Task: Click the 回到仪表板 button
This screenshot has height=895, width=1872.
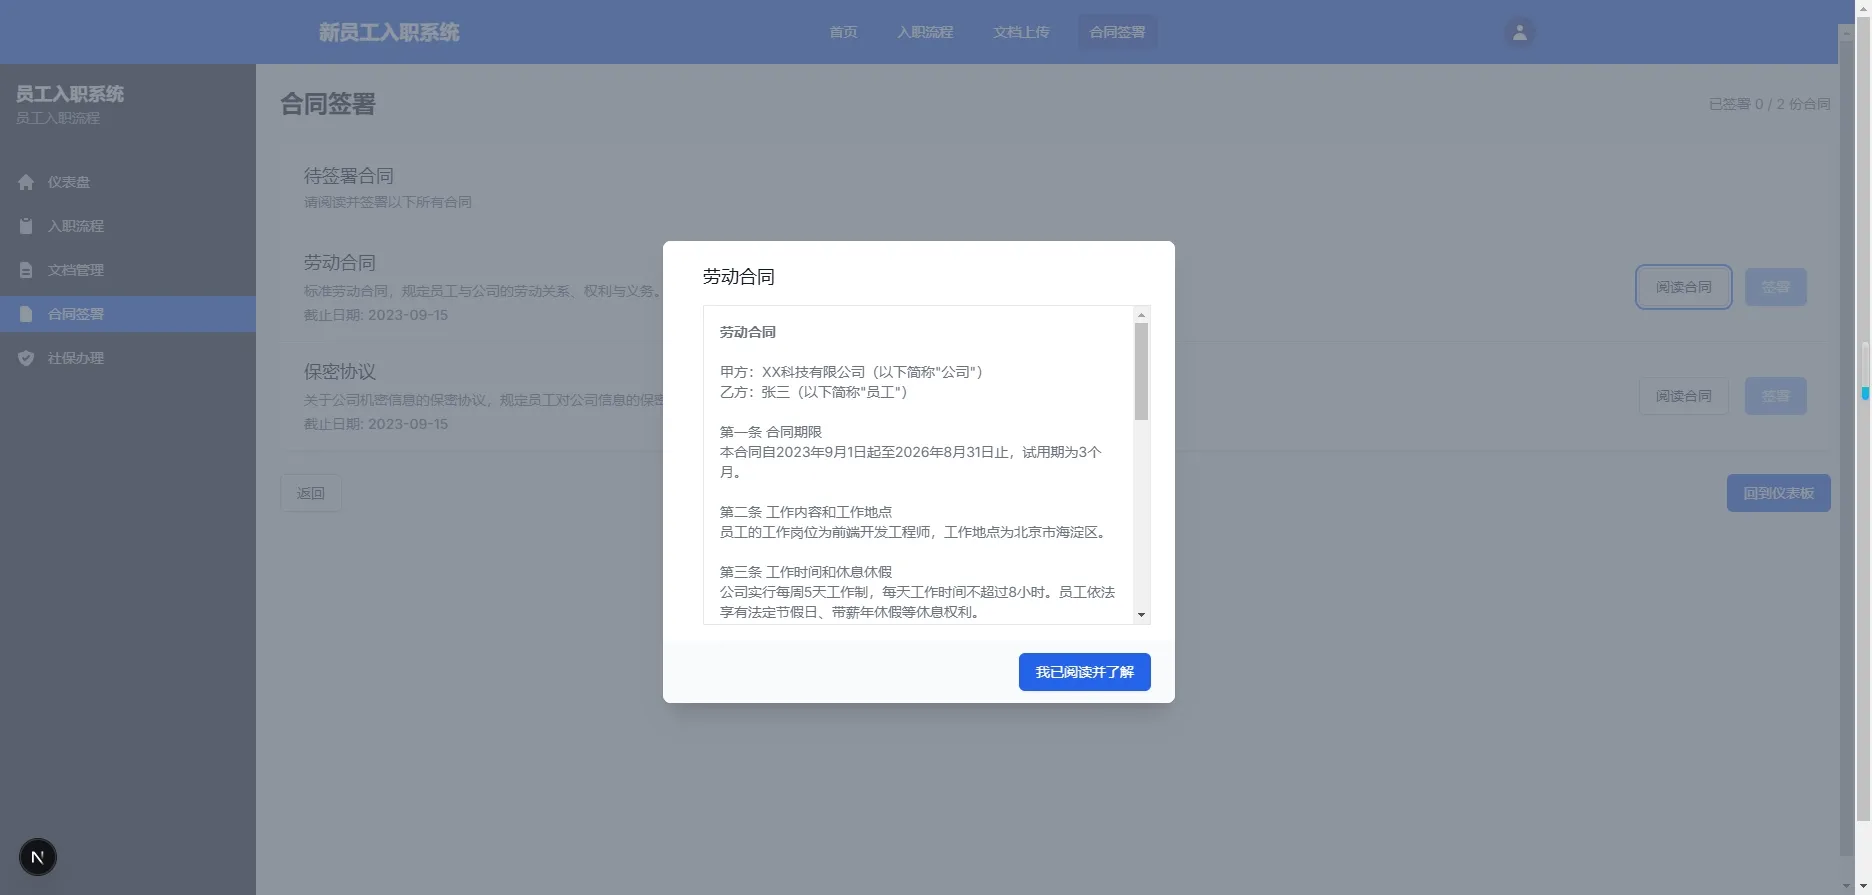Action: coord(1779,493)
